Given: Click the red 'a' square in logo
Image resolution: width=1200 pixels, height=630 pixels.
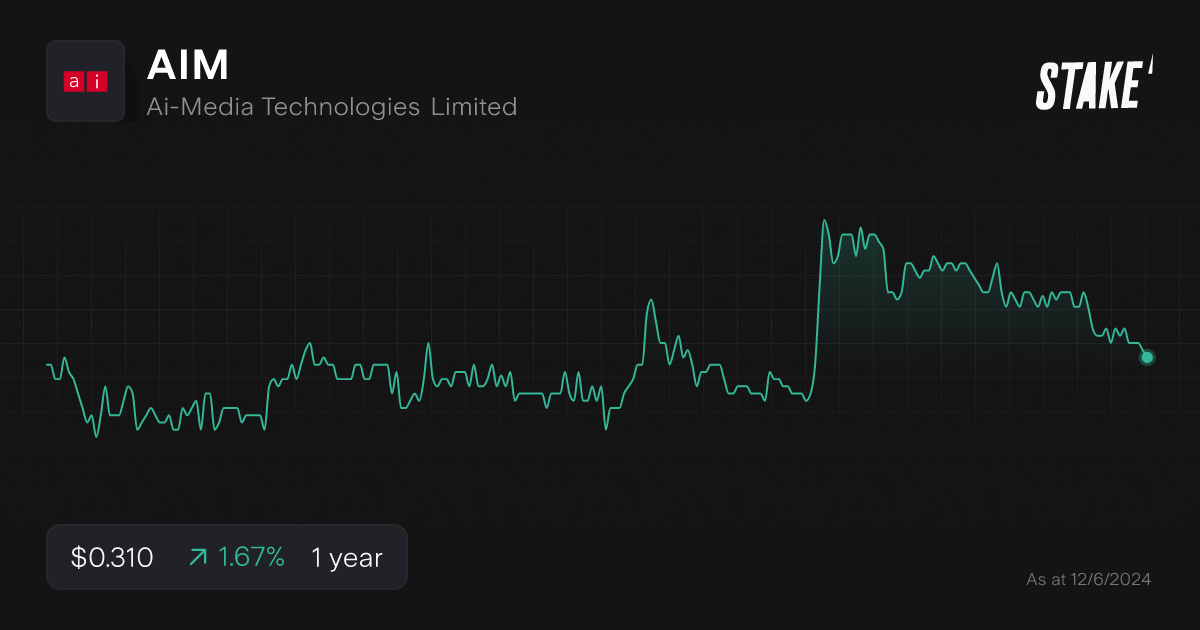Looking at the screenshot, I should (x=74, y=82).
